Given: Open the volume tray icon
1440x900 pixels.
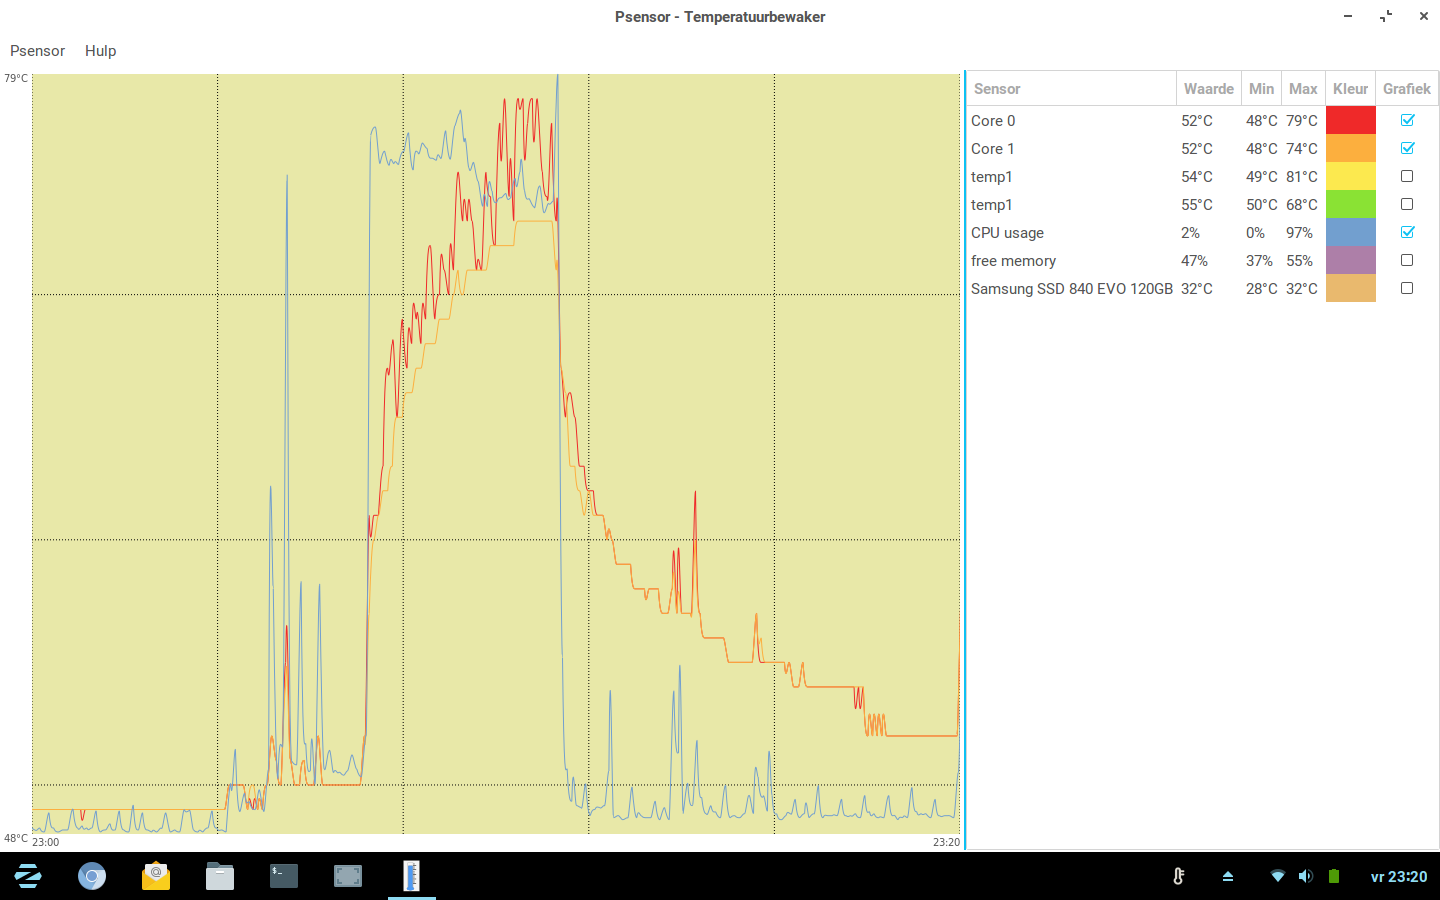Looking at the screenshot, I should click(1305, 876).
